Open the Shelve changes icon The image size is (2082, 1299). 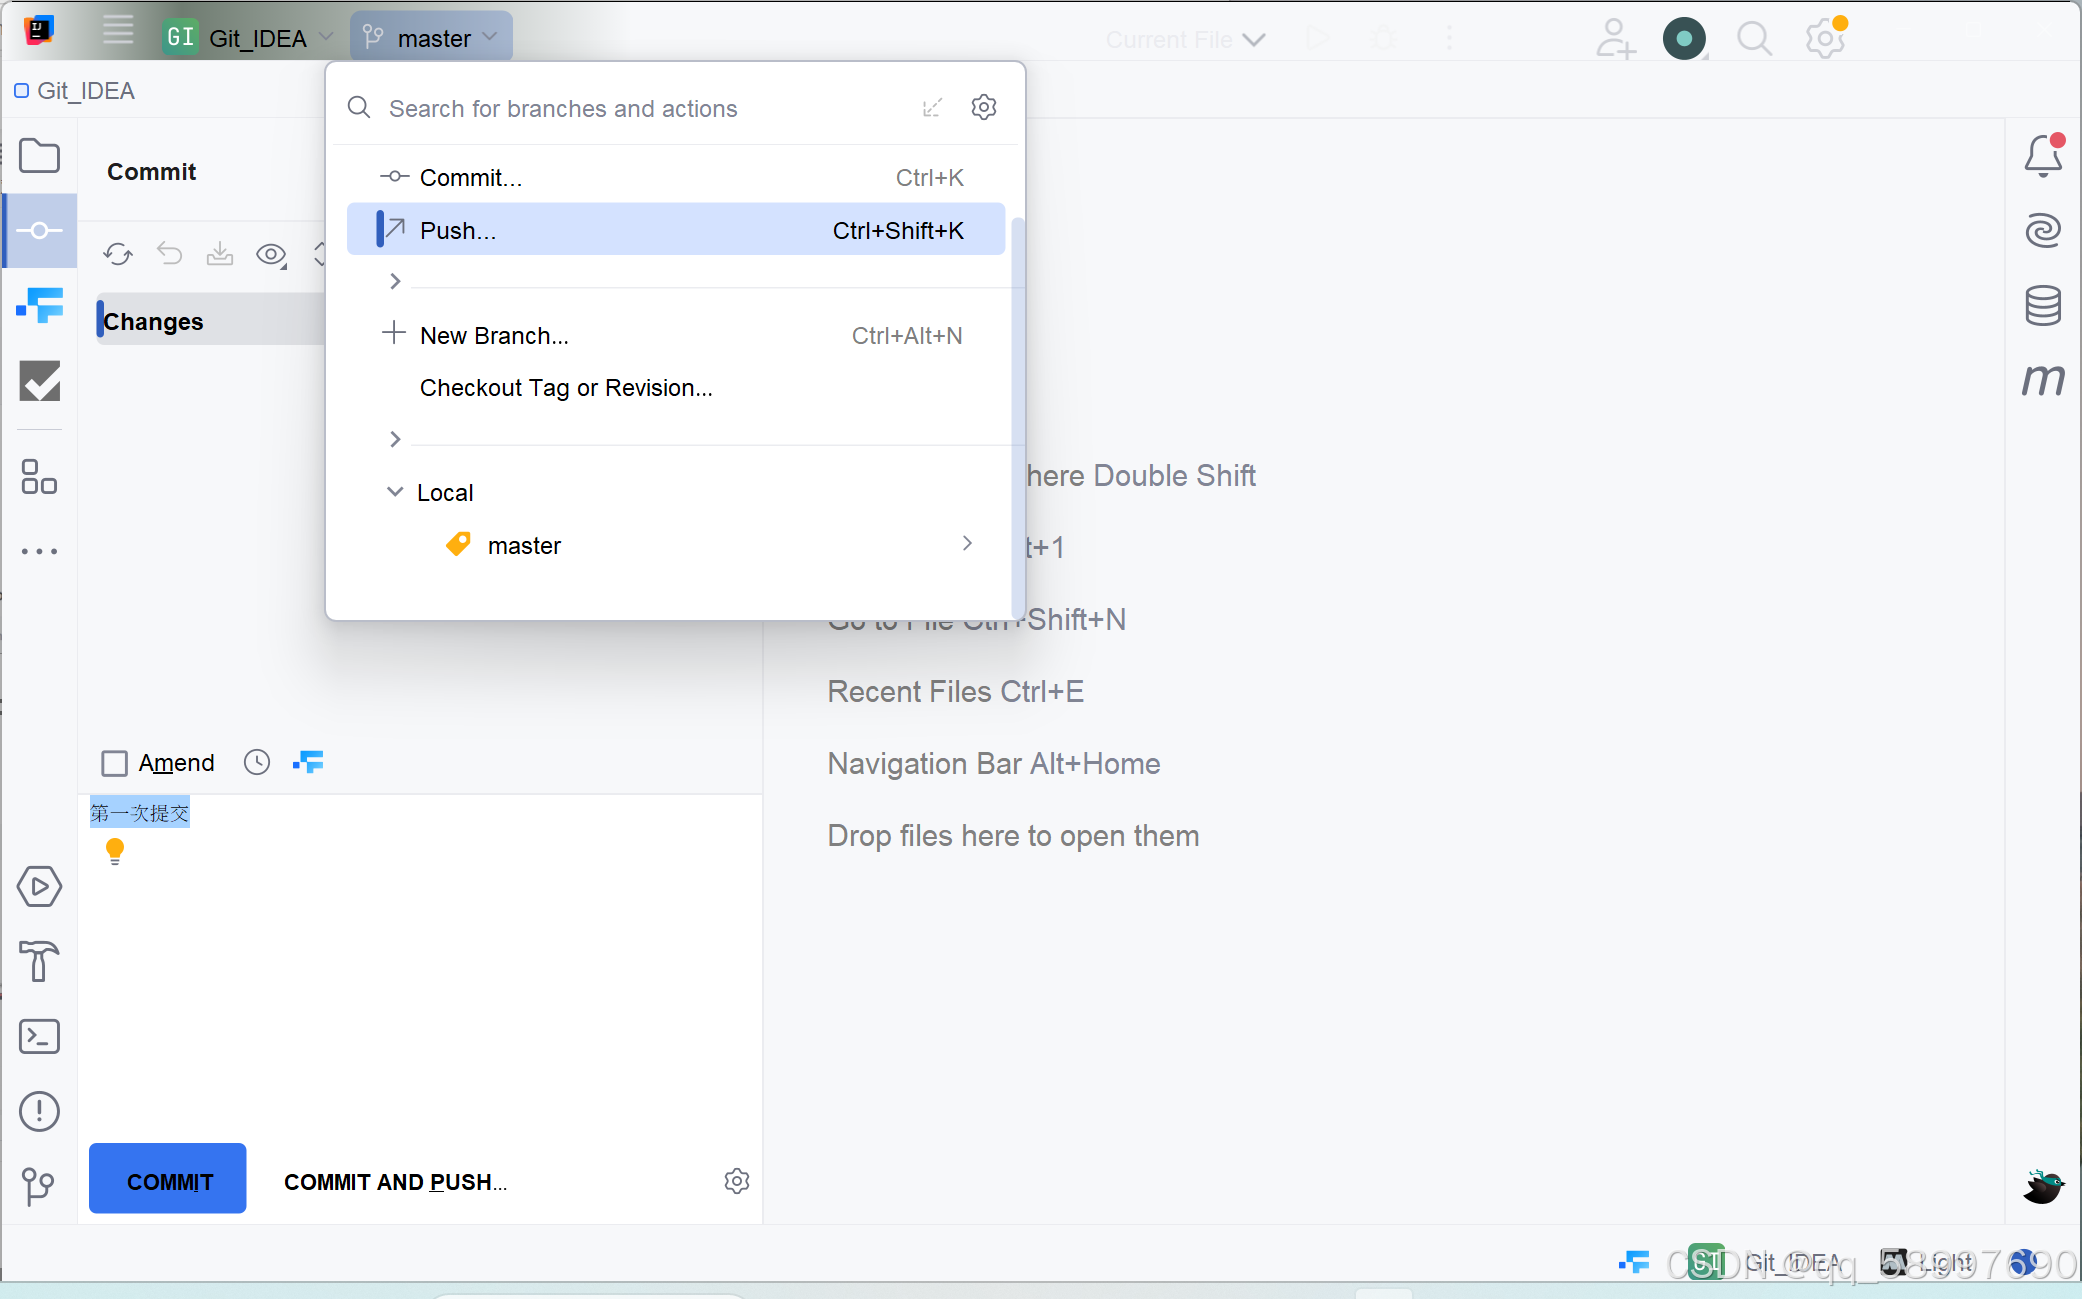point(220,254)
